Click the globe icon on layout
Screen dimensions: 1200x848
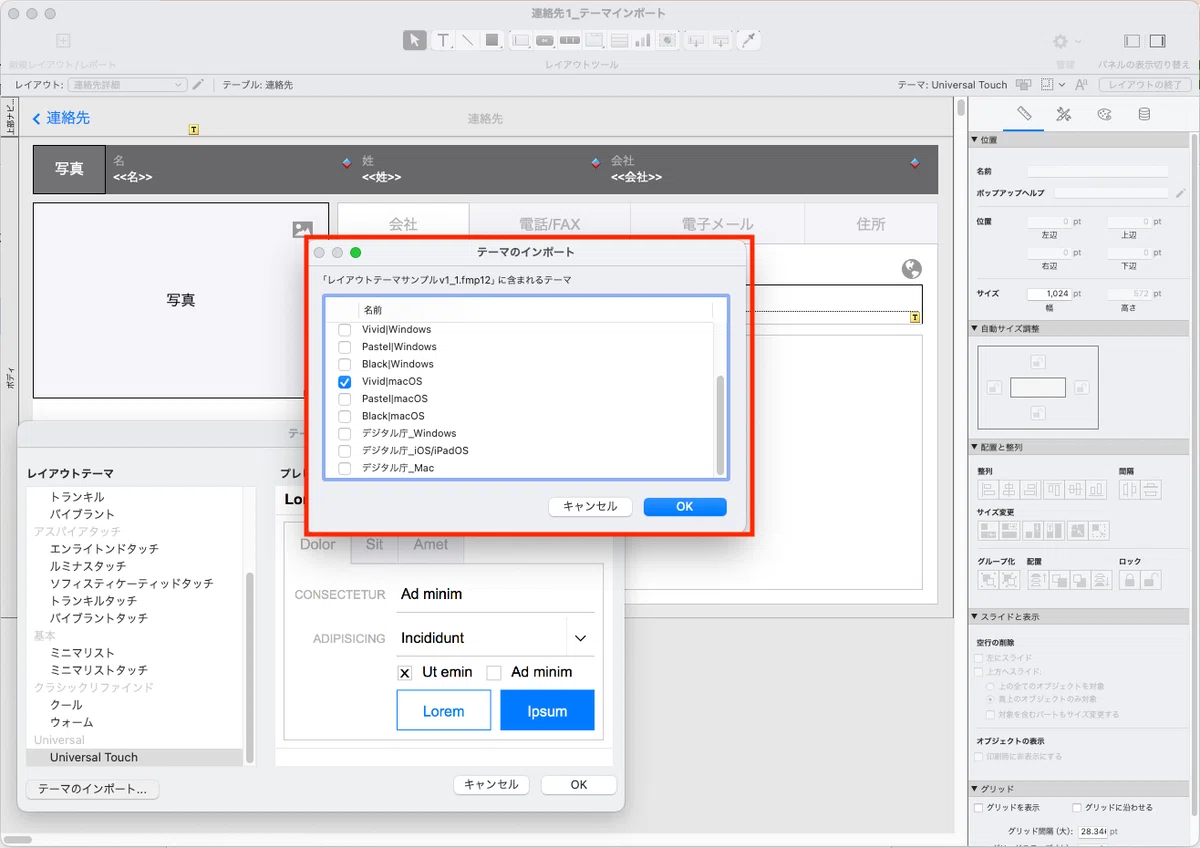click(x=911, y=268)
